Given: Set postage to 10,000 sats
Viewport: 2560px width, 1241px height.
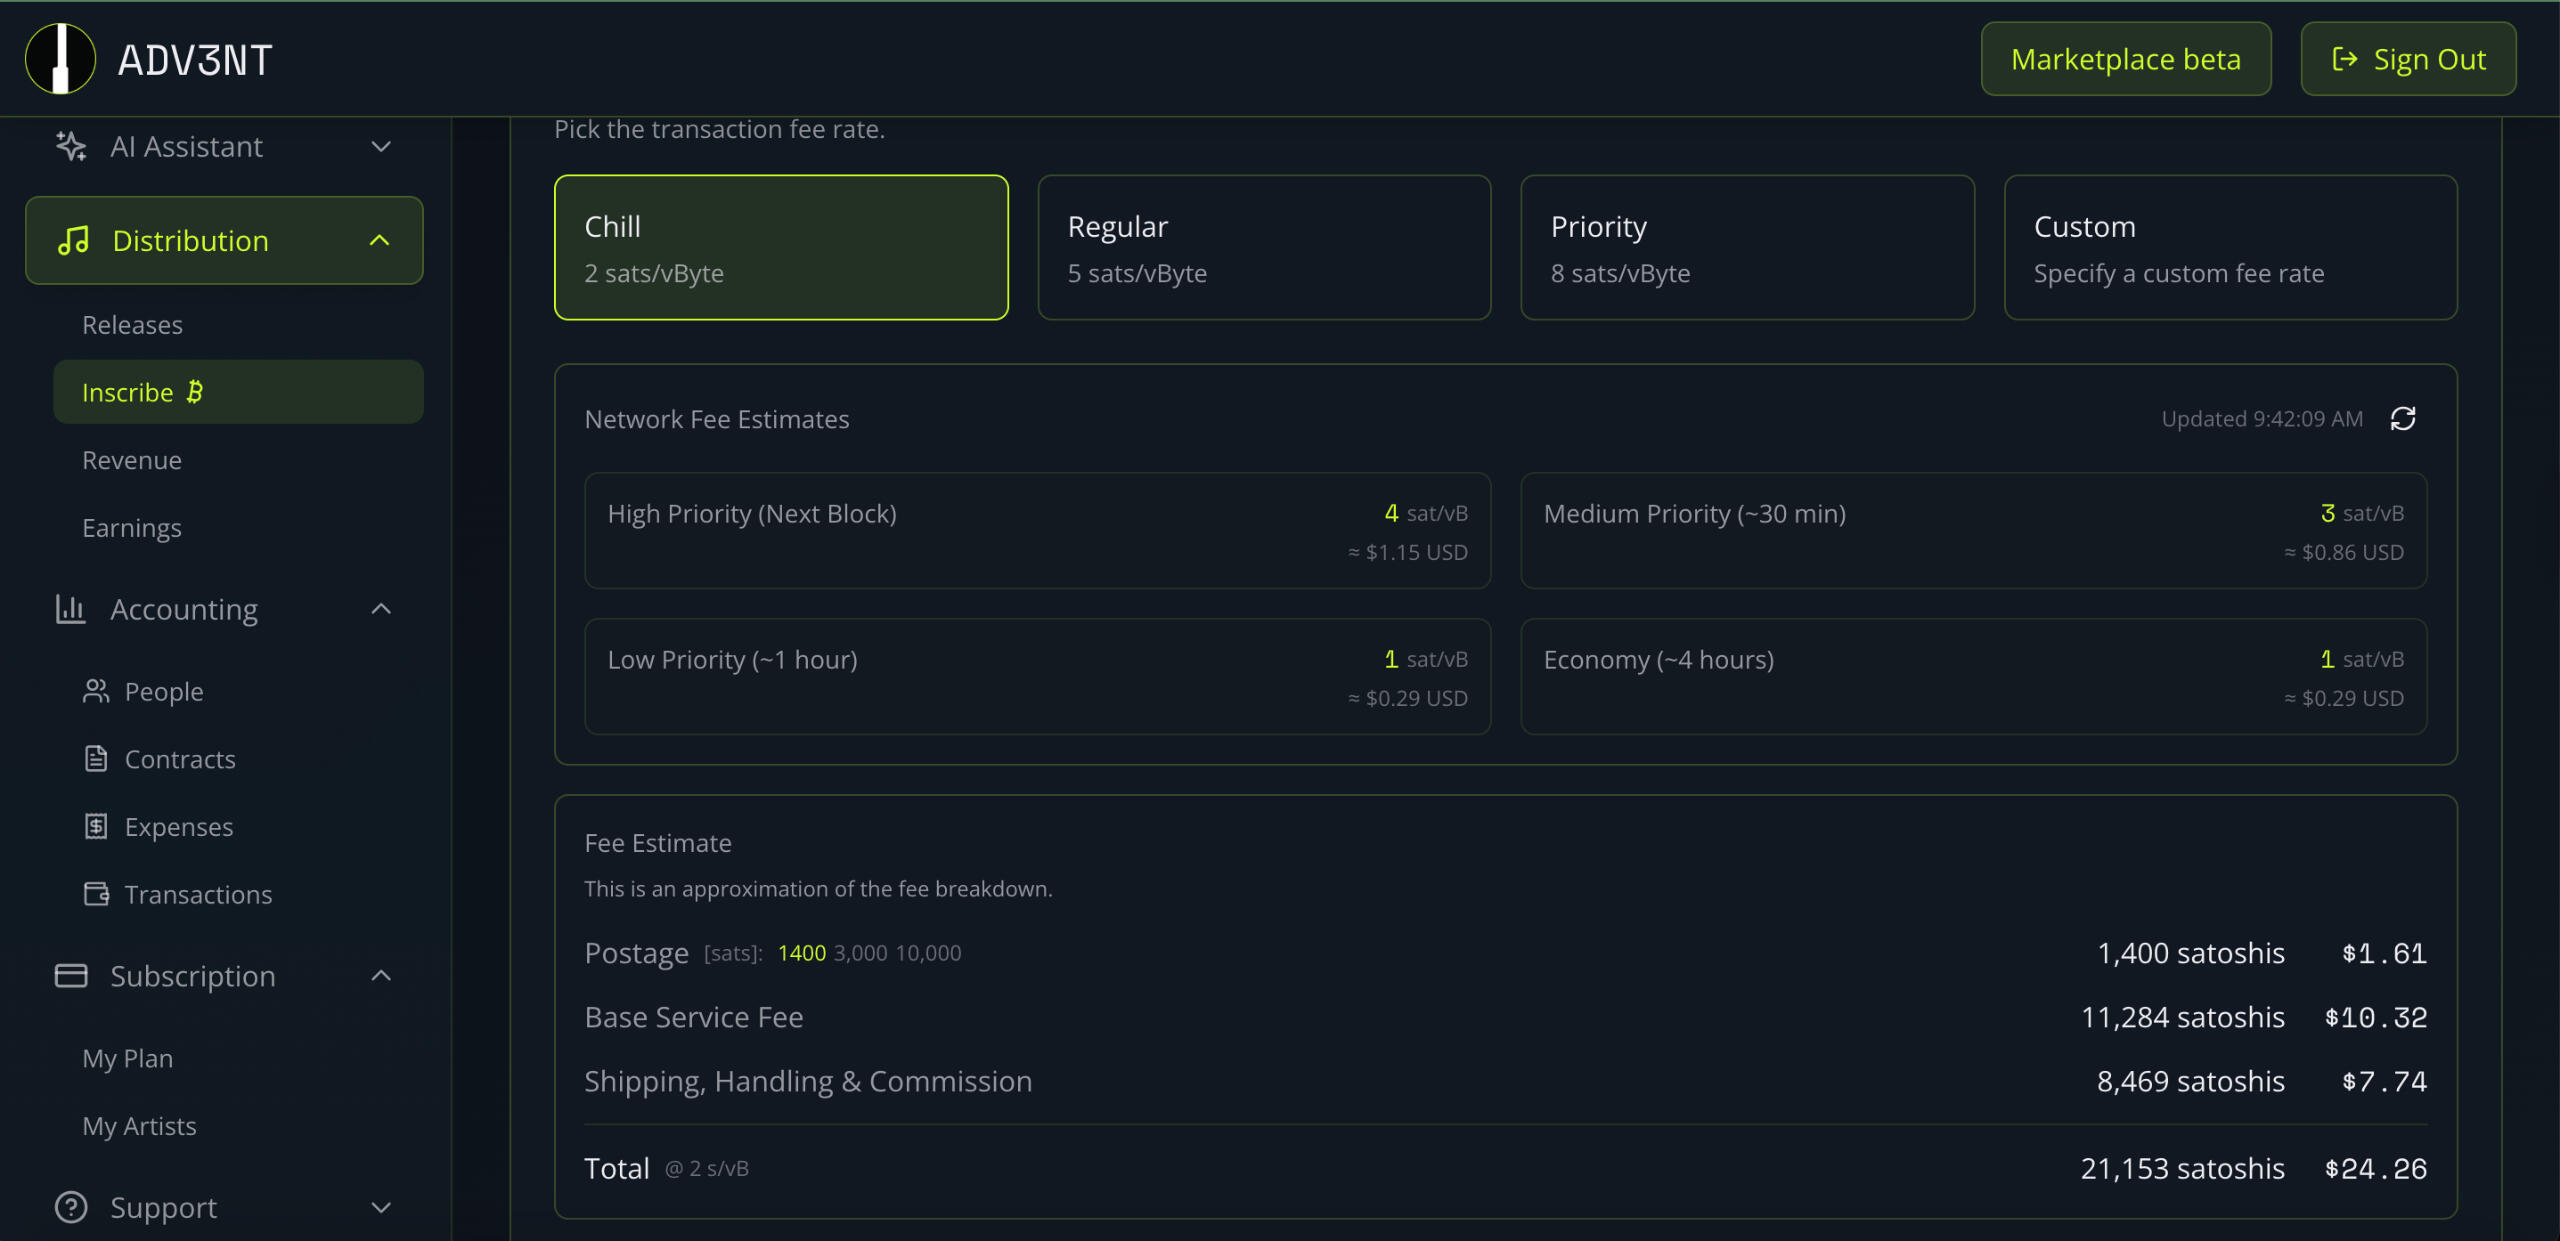Looking at the screenshot, I should coord(928,953).
